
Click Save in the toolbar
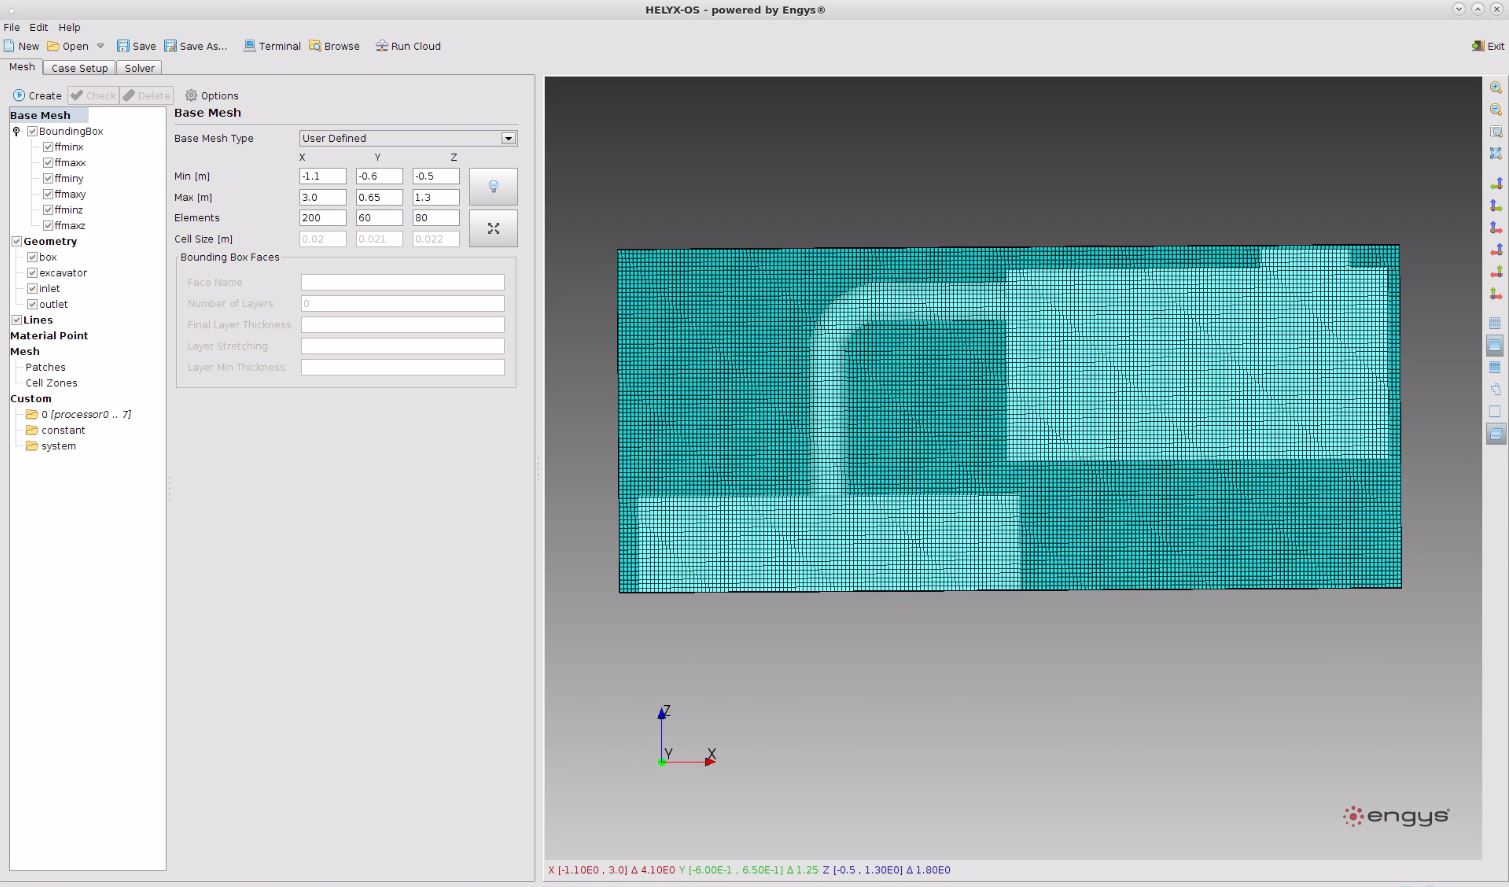point(136,46)
